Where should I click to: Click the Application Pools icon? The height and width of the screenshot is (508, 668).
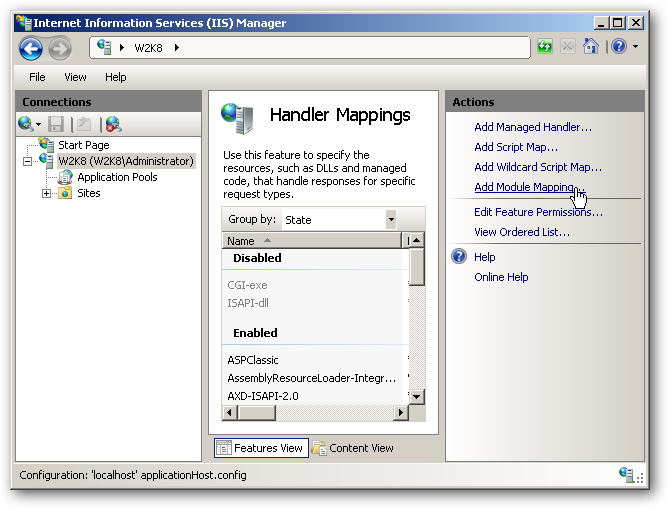click(x=65, y=177)
